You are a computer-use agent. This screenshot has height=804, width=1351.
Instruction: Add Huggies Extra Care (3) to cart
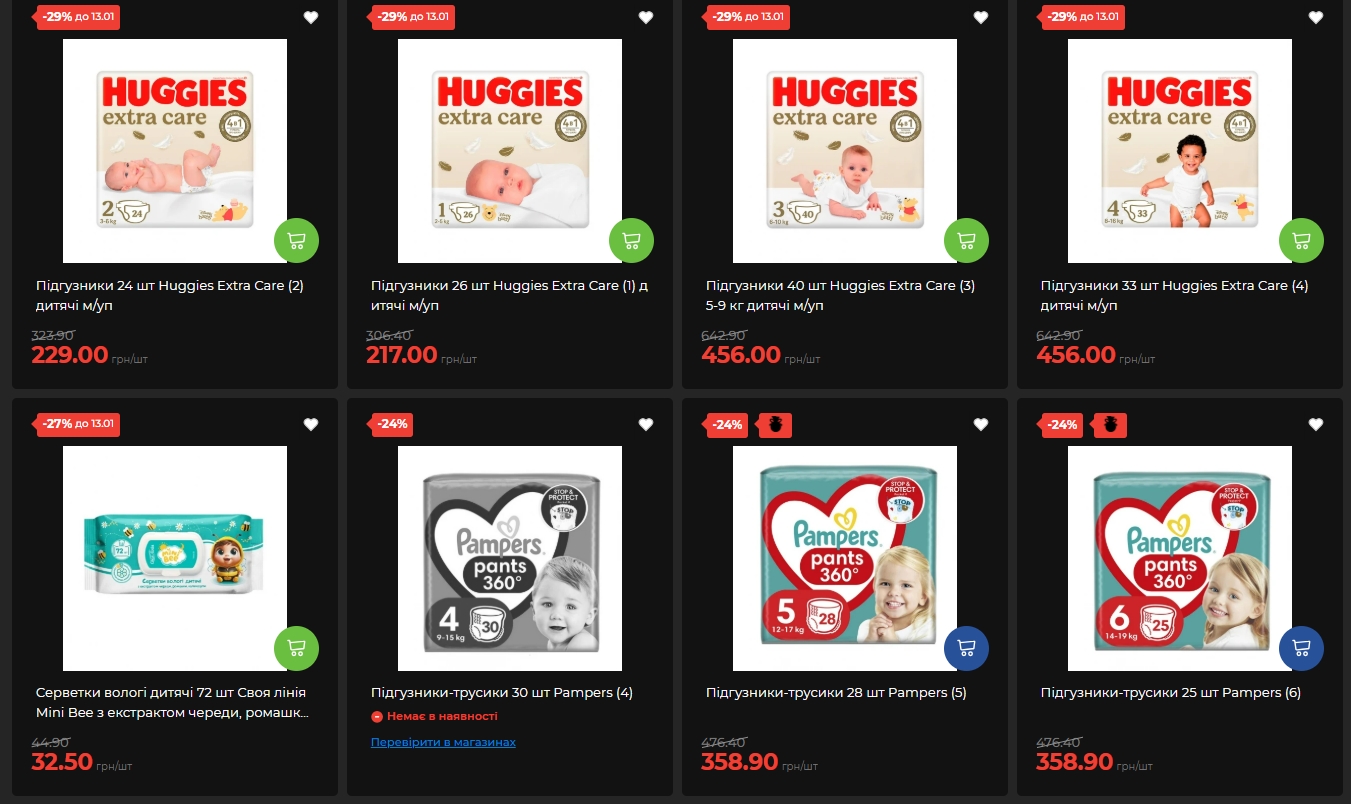[x=967, y=241]
